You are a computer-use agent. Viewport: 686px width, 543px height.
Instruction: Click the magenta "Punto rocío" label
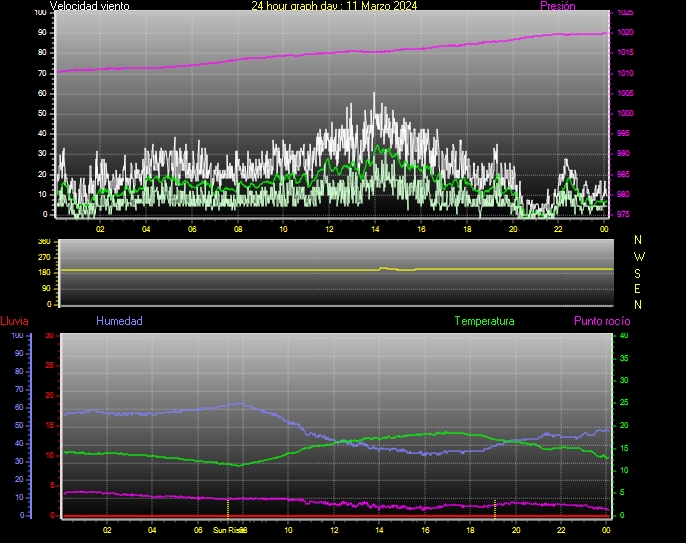pyautogui.click(x=602, y=321)
